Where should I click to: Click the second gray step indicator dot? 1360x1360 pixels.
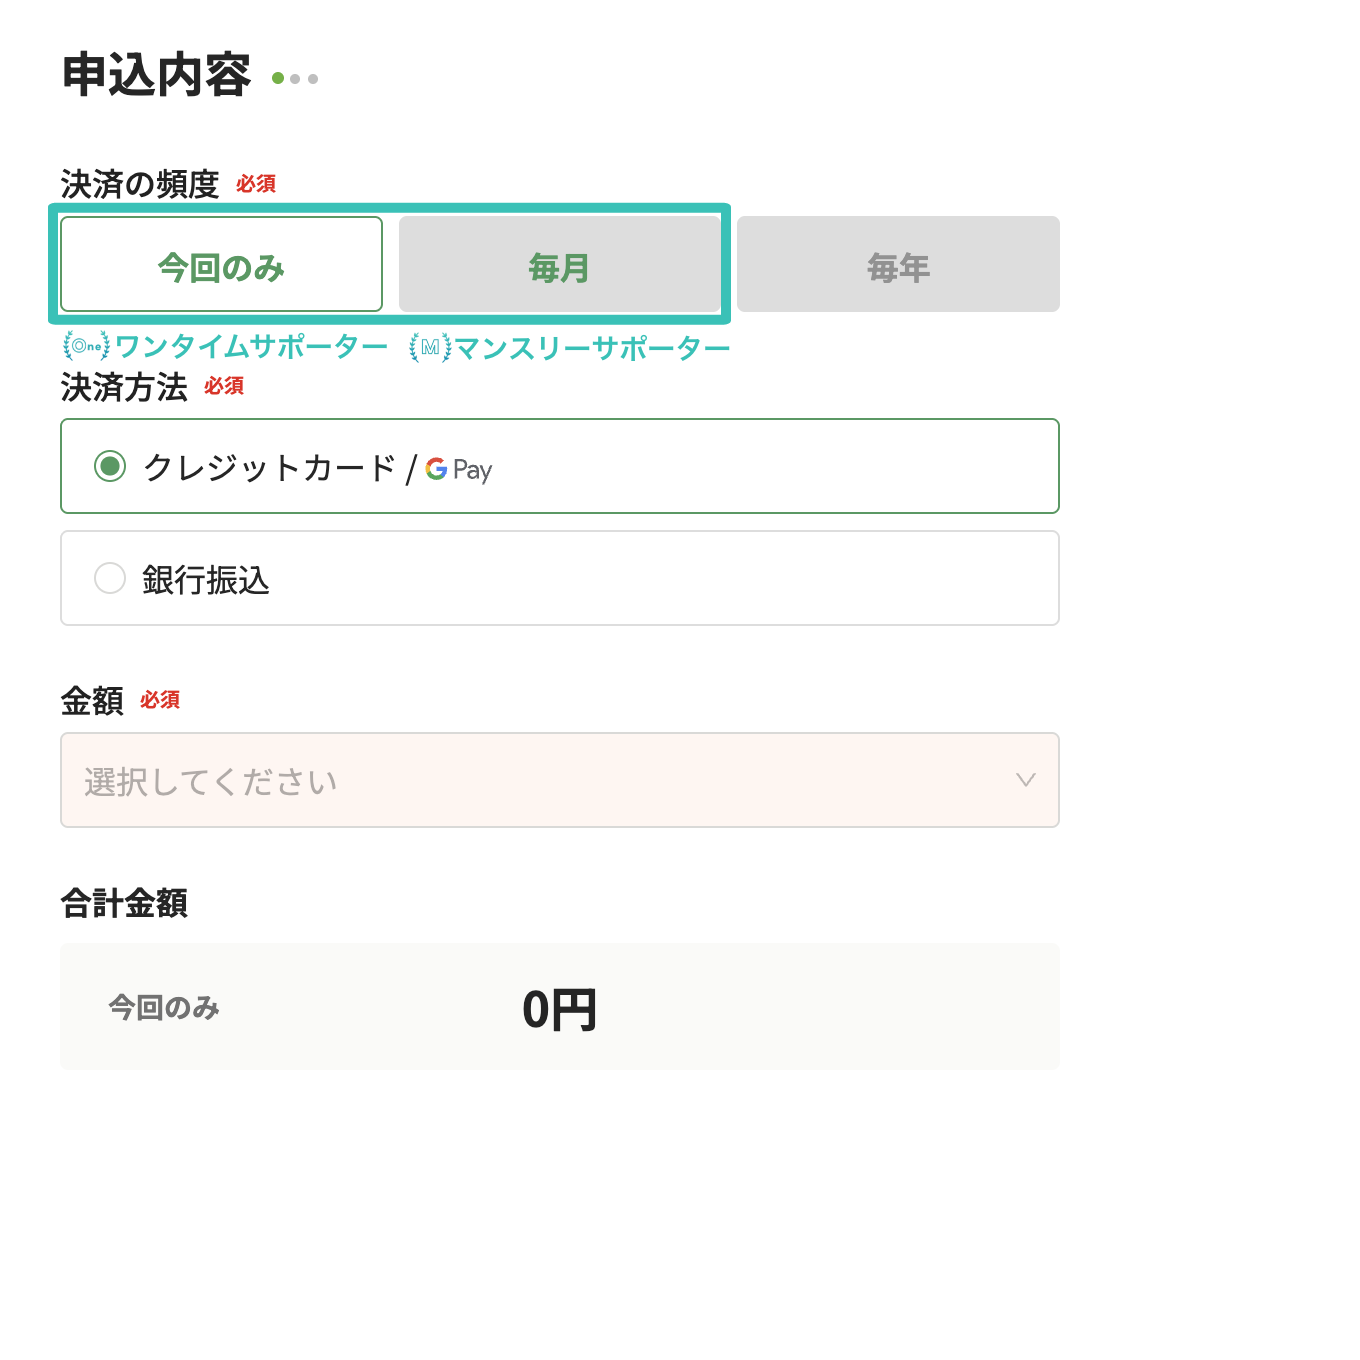295,78
